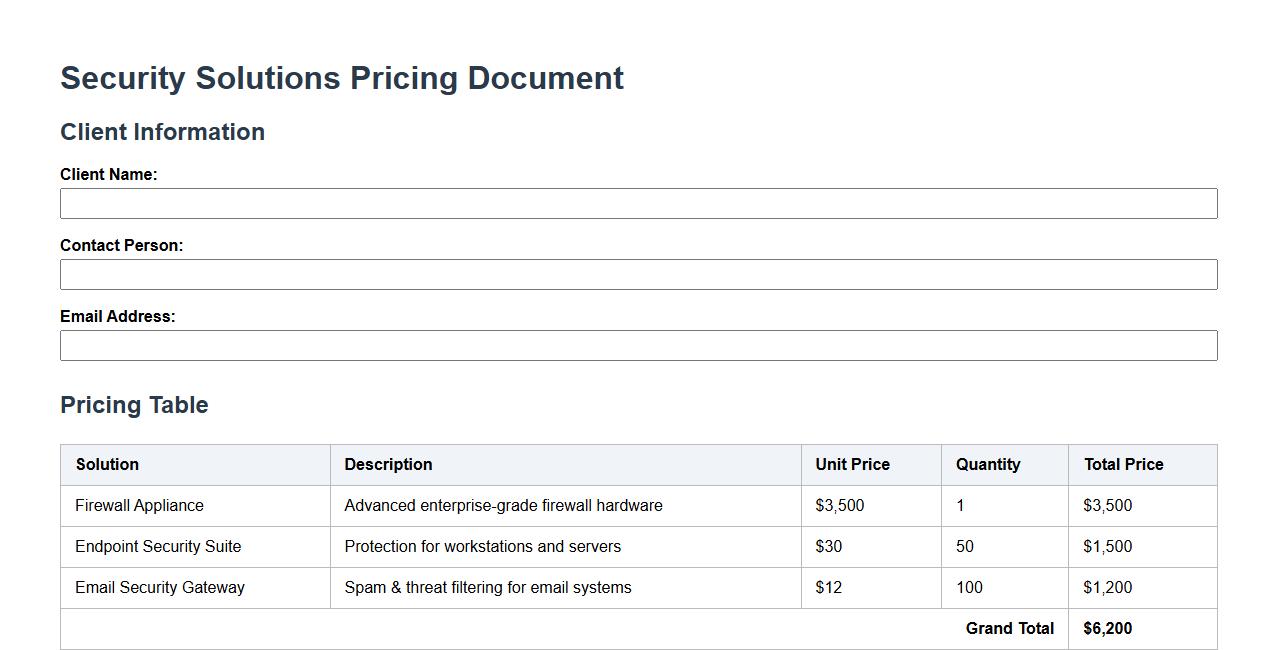
Task: Focus the Contact Person text box
Action: tap(638, 274)
